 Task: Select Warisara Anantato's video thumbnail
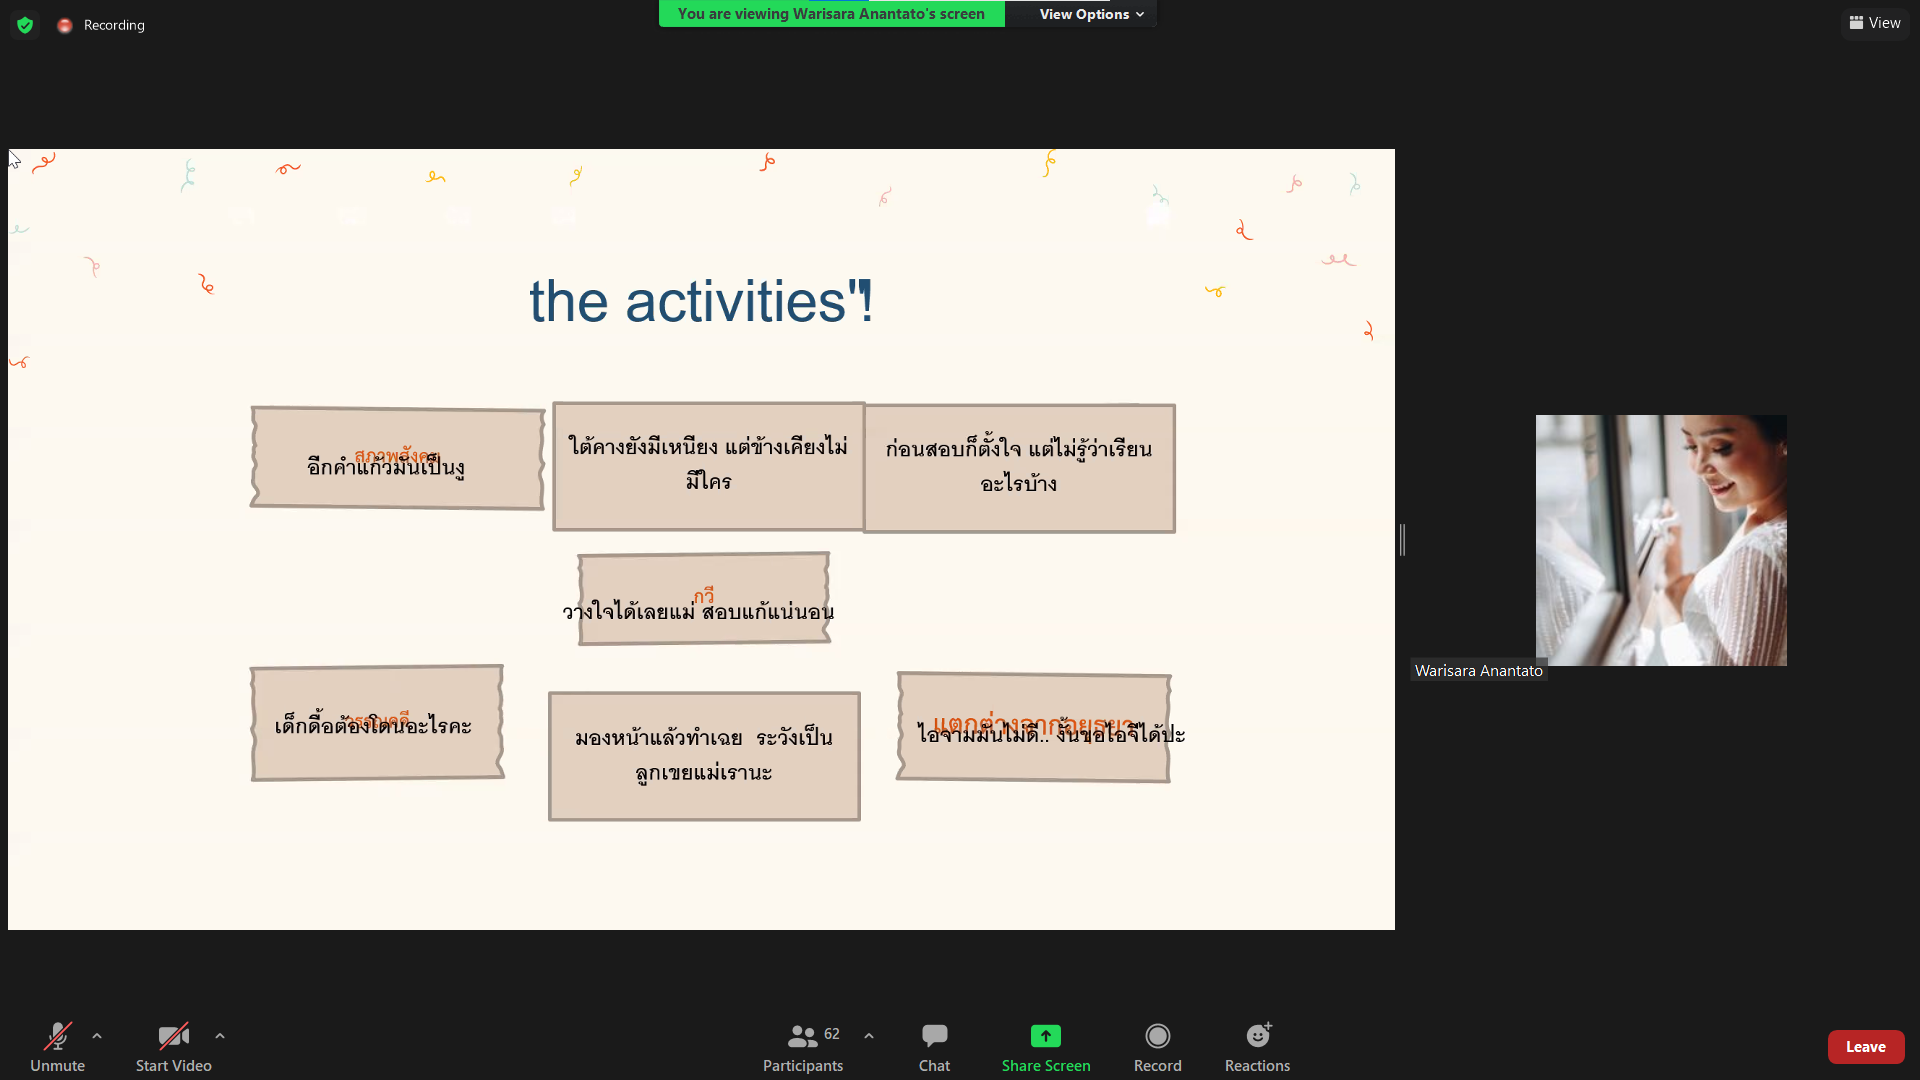1661,540
